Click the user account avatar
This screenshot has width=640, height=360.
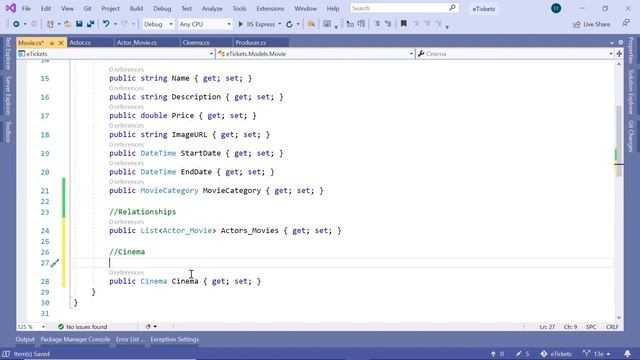coord(556,8)
